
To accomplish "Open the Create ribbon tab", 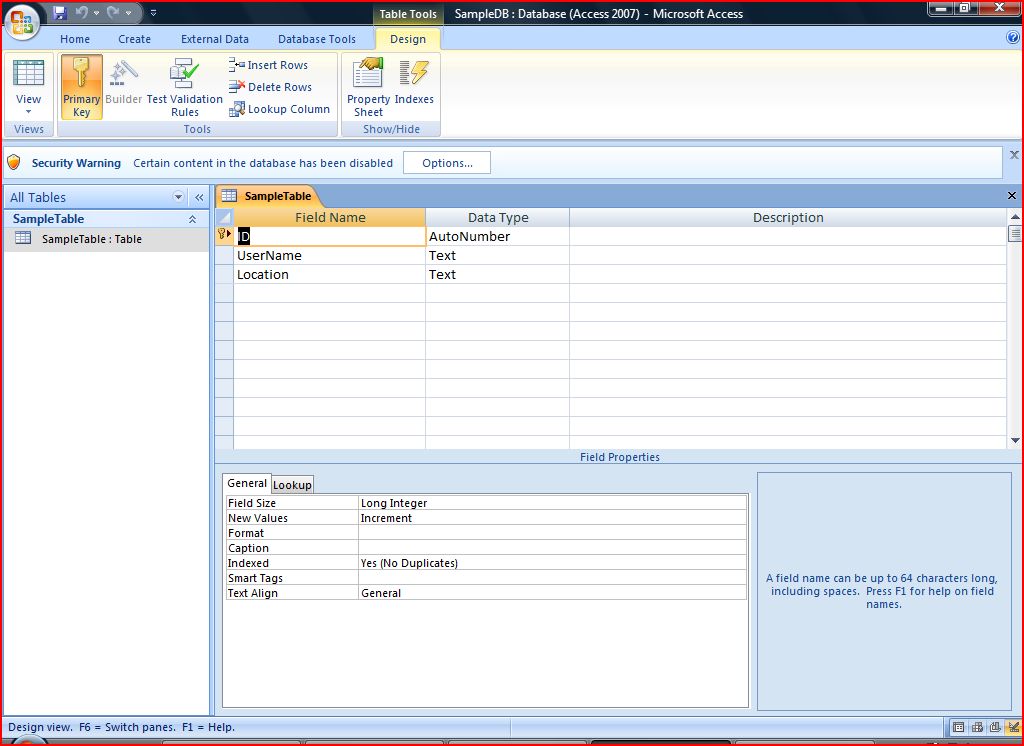I will [x=135, y=39].
